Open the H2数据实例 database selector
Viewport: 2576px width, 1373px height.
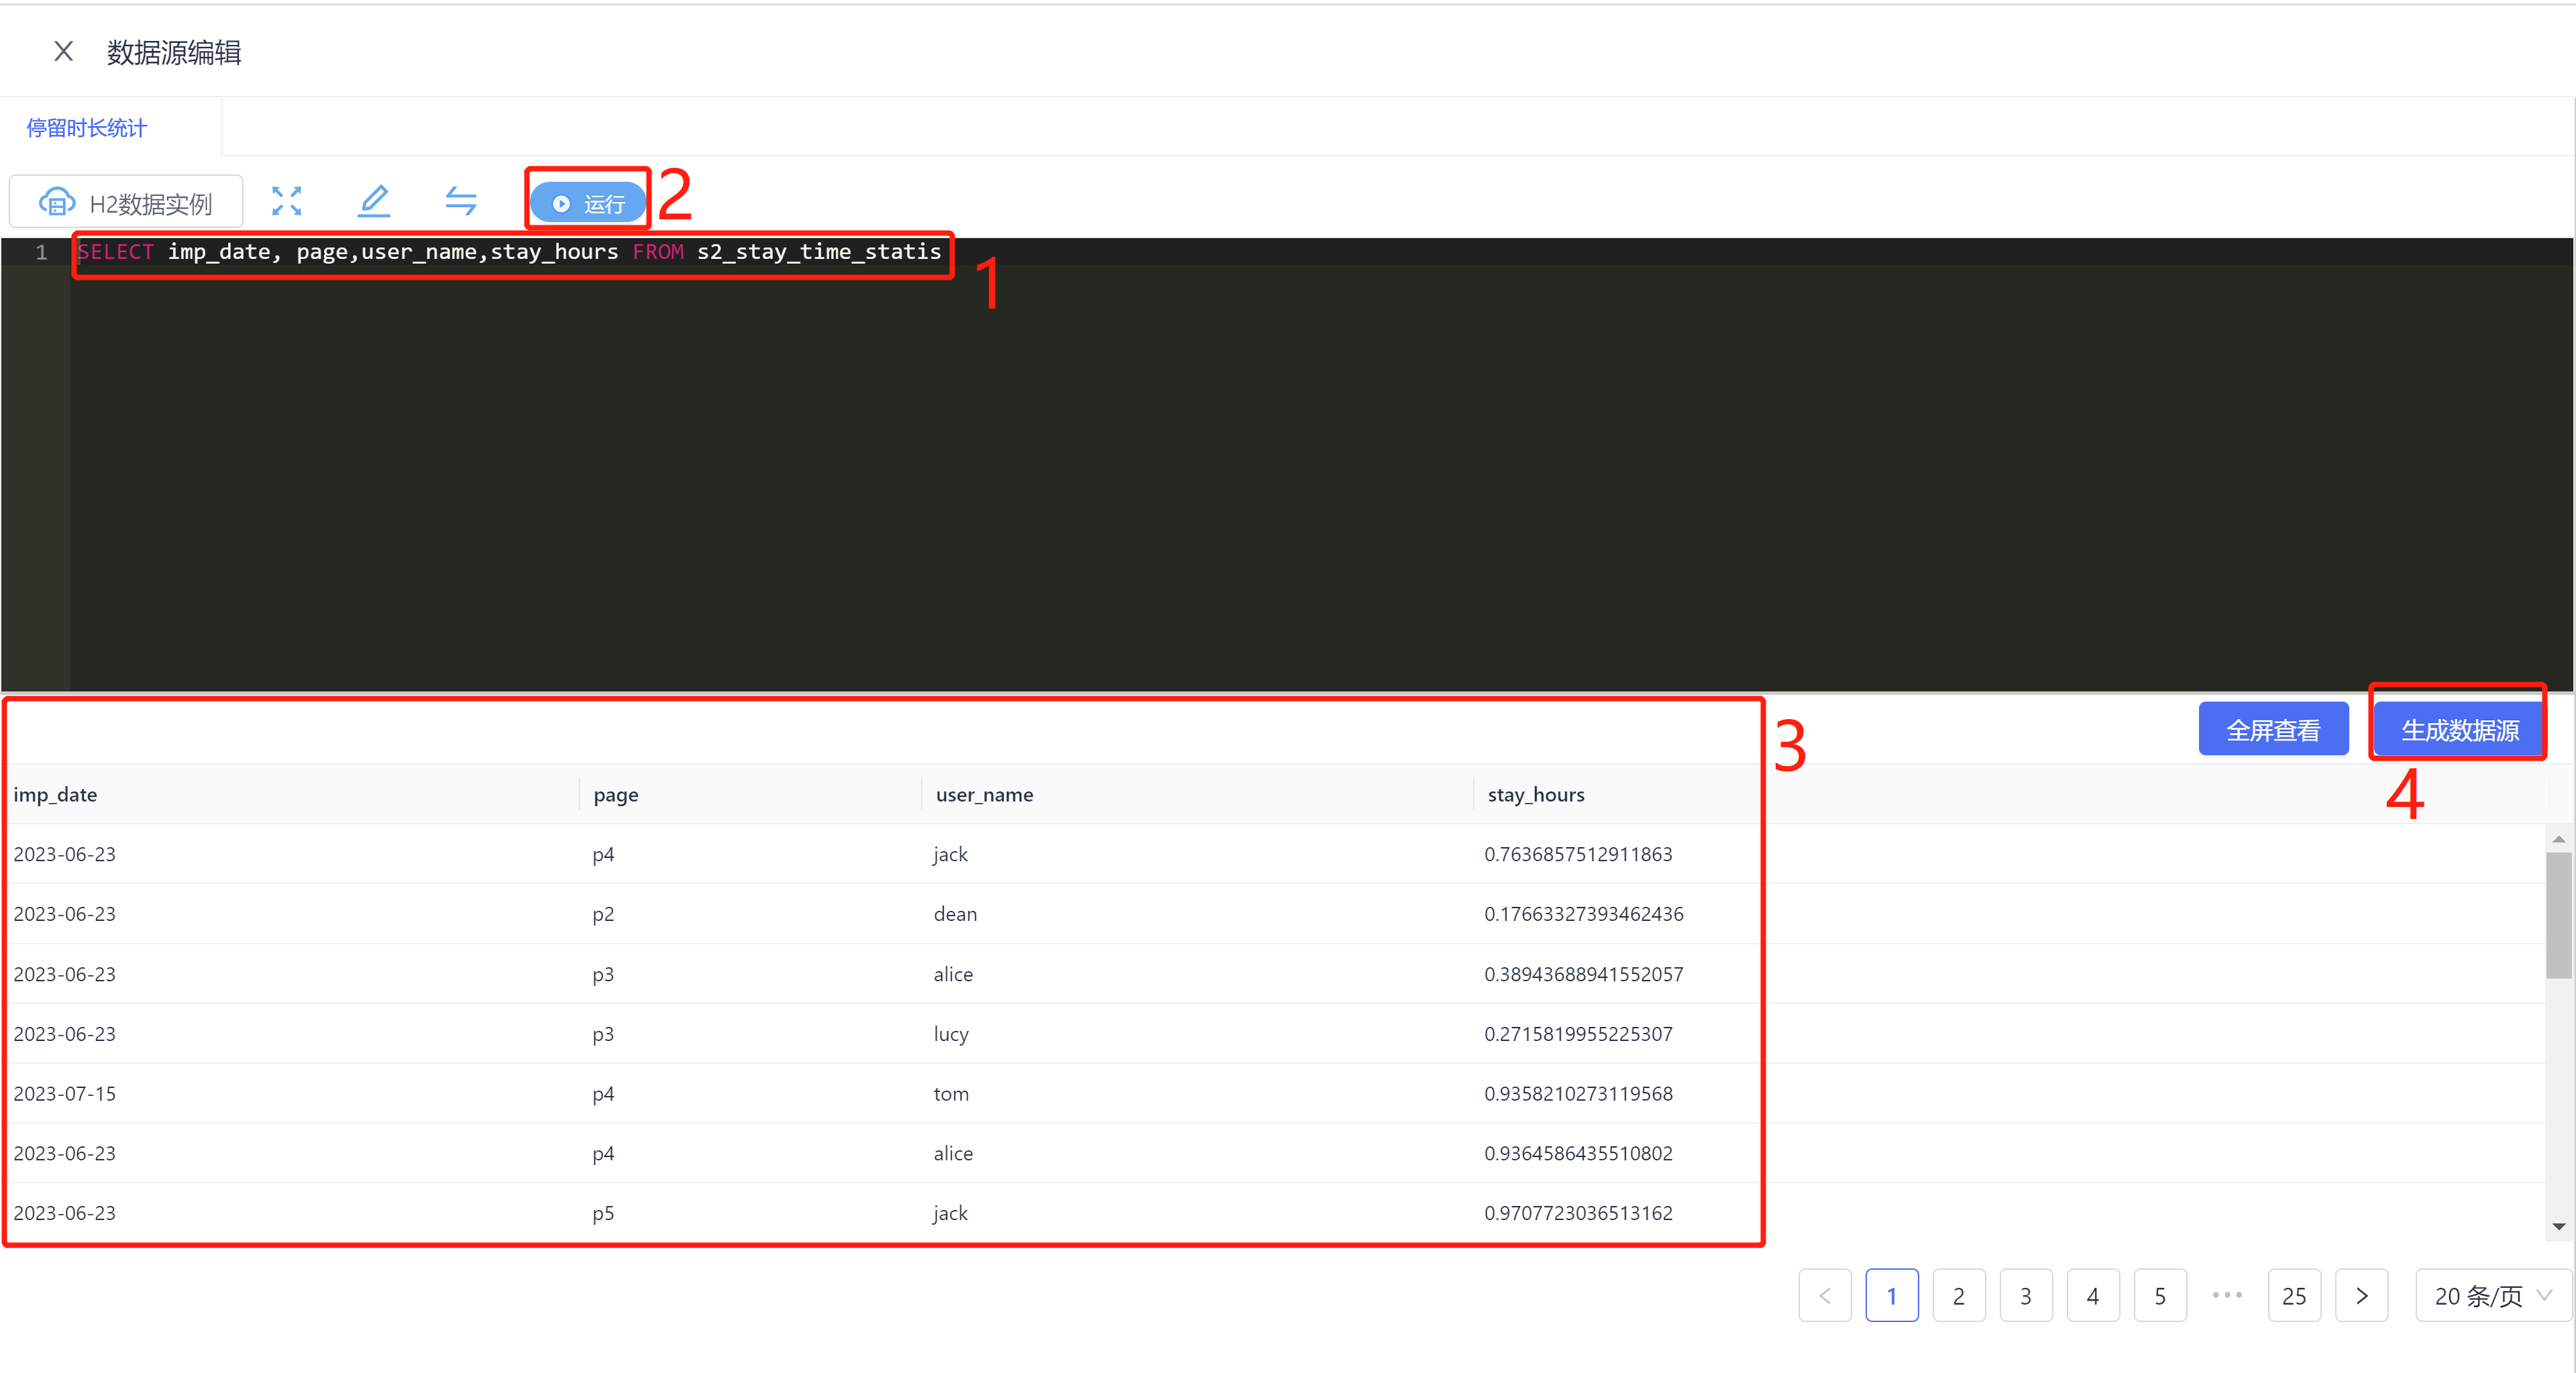[x=127, y=203]
